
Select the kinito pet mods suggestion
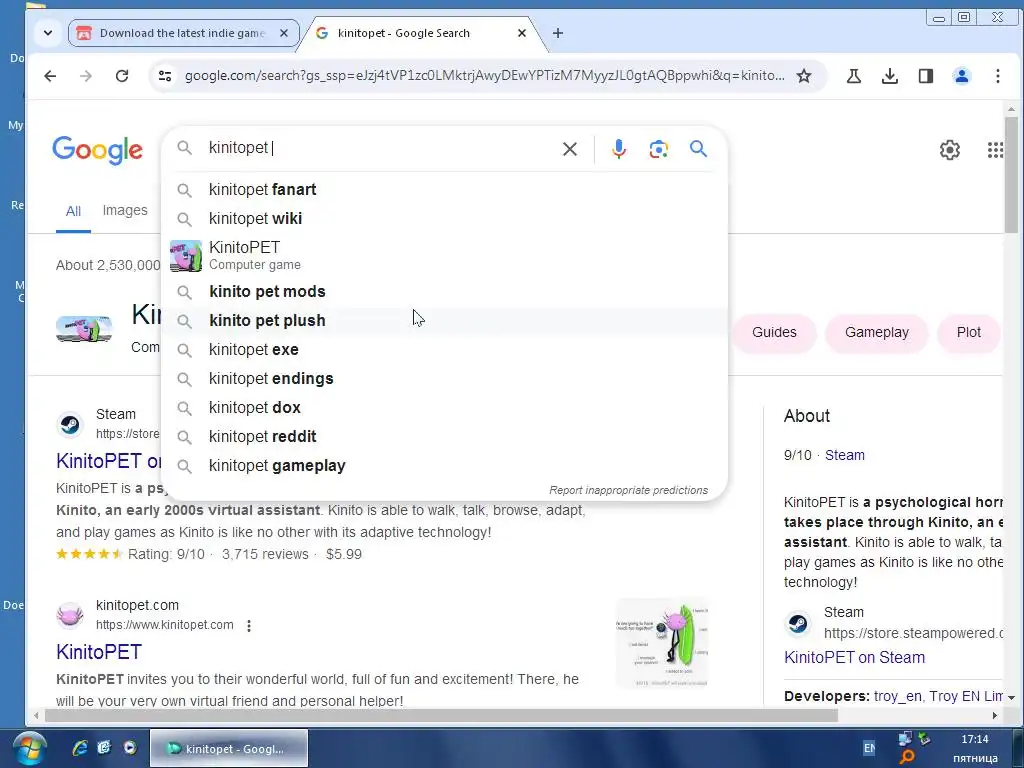coord(444,291)
